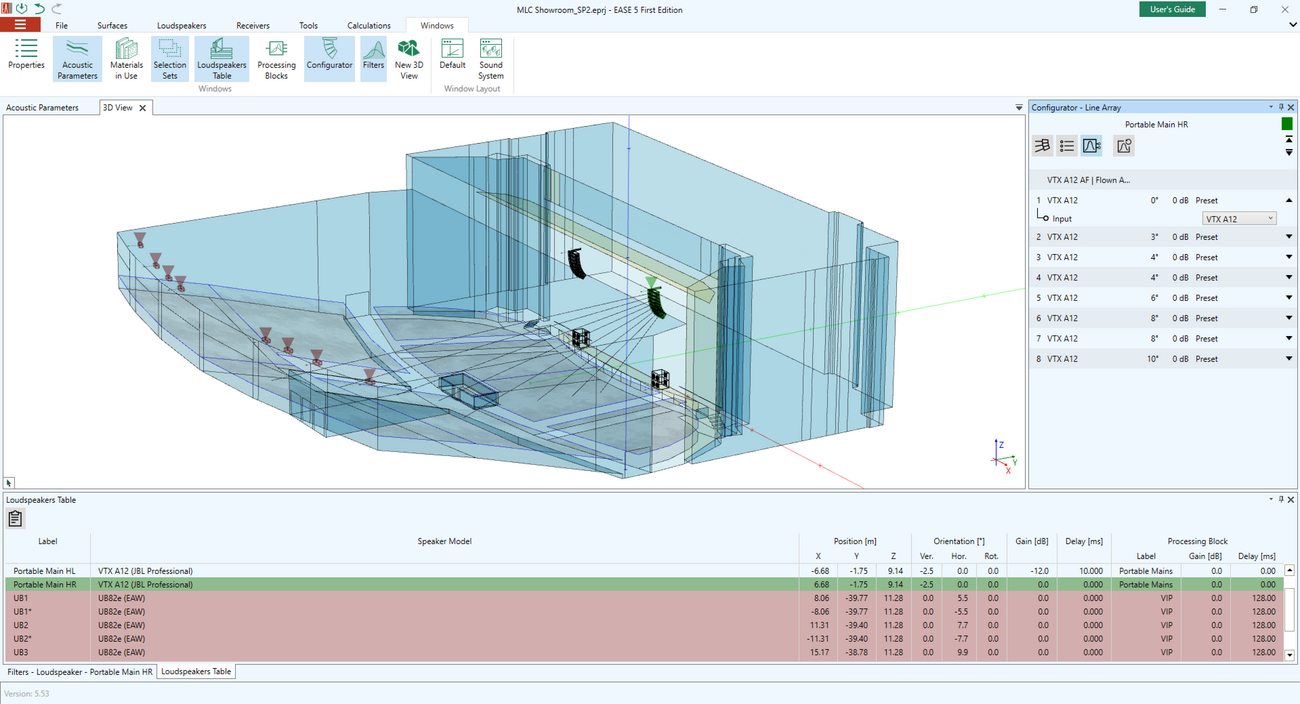Switch to the Acoustic Parameters document tab

coord(42,108)
